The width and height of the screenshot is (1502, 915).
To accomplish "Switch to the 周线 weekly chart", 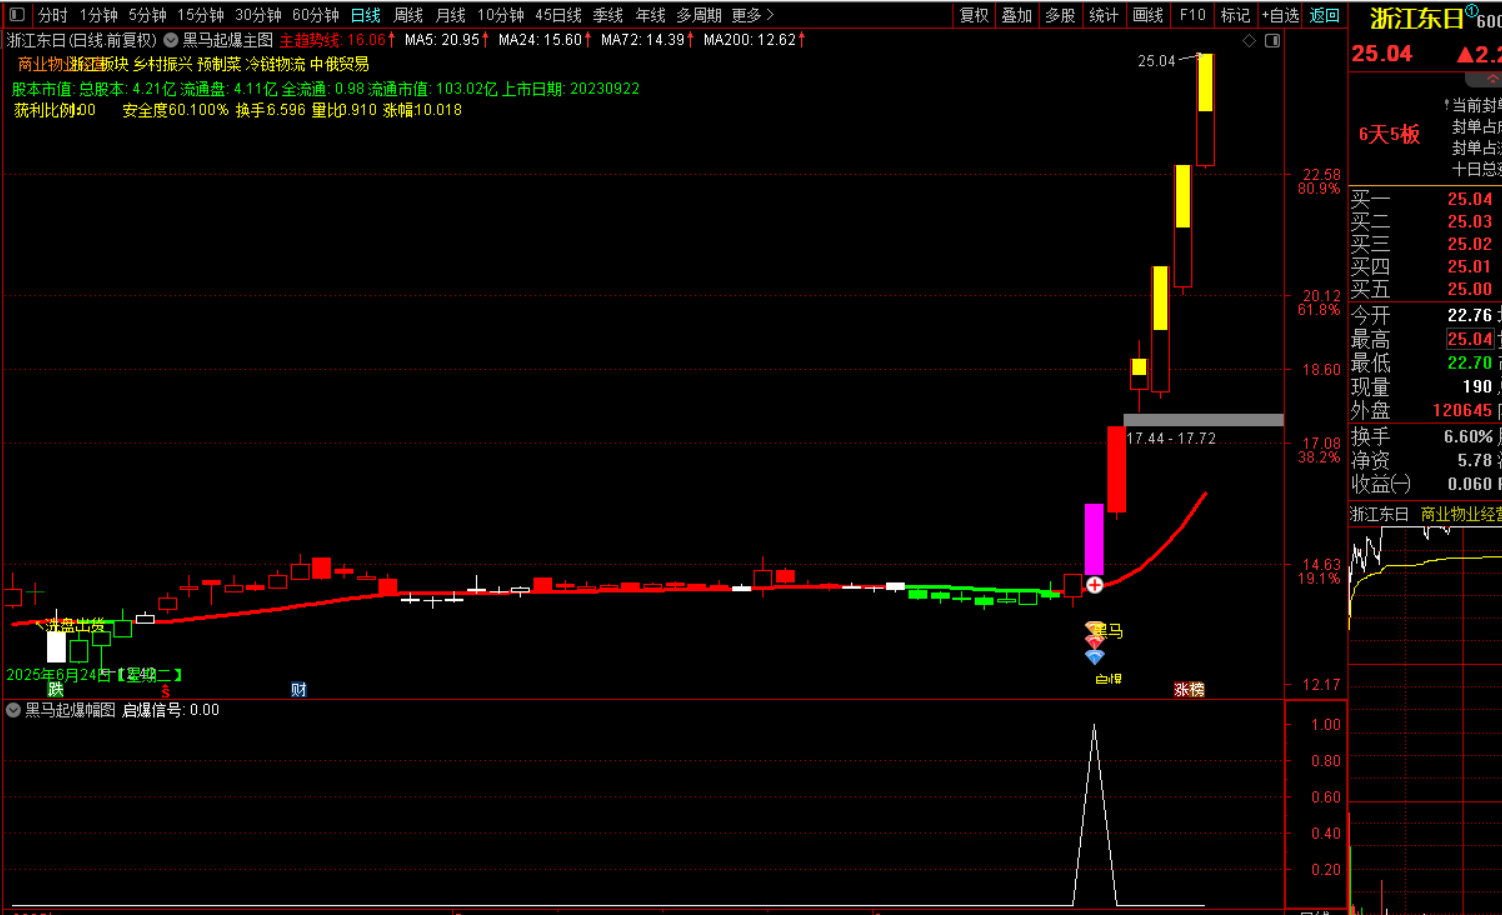I will click(408, 15).
